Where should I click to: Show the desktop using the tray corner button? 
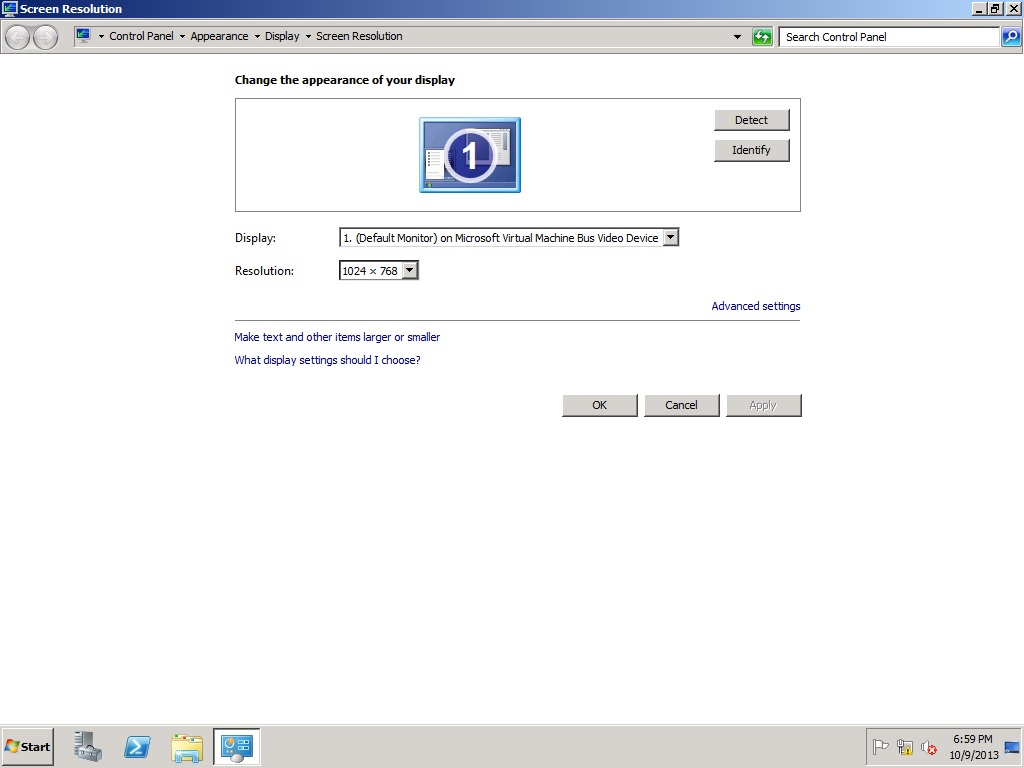[1016, 746]
